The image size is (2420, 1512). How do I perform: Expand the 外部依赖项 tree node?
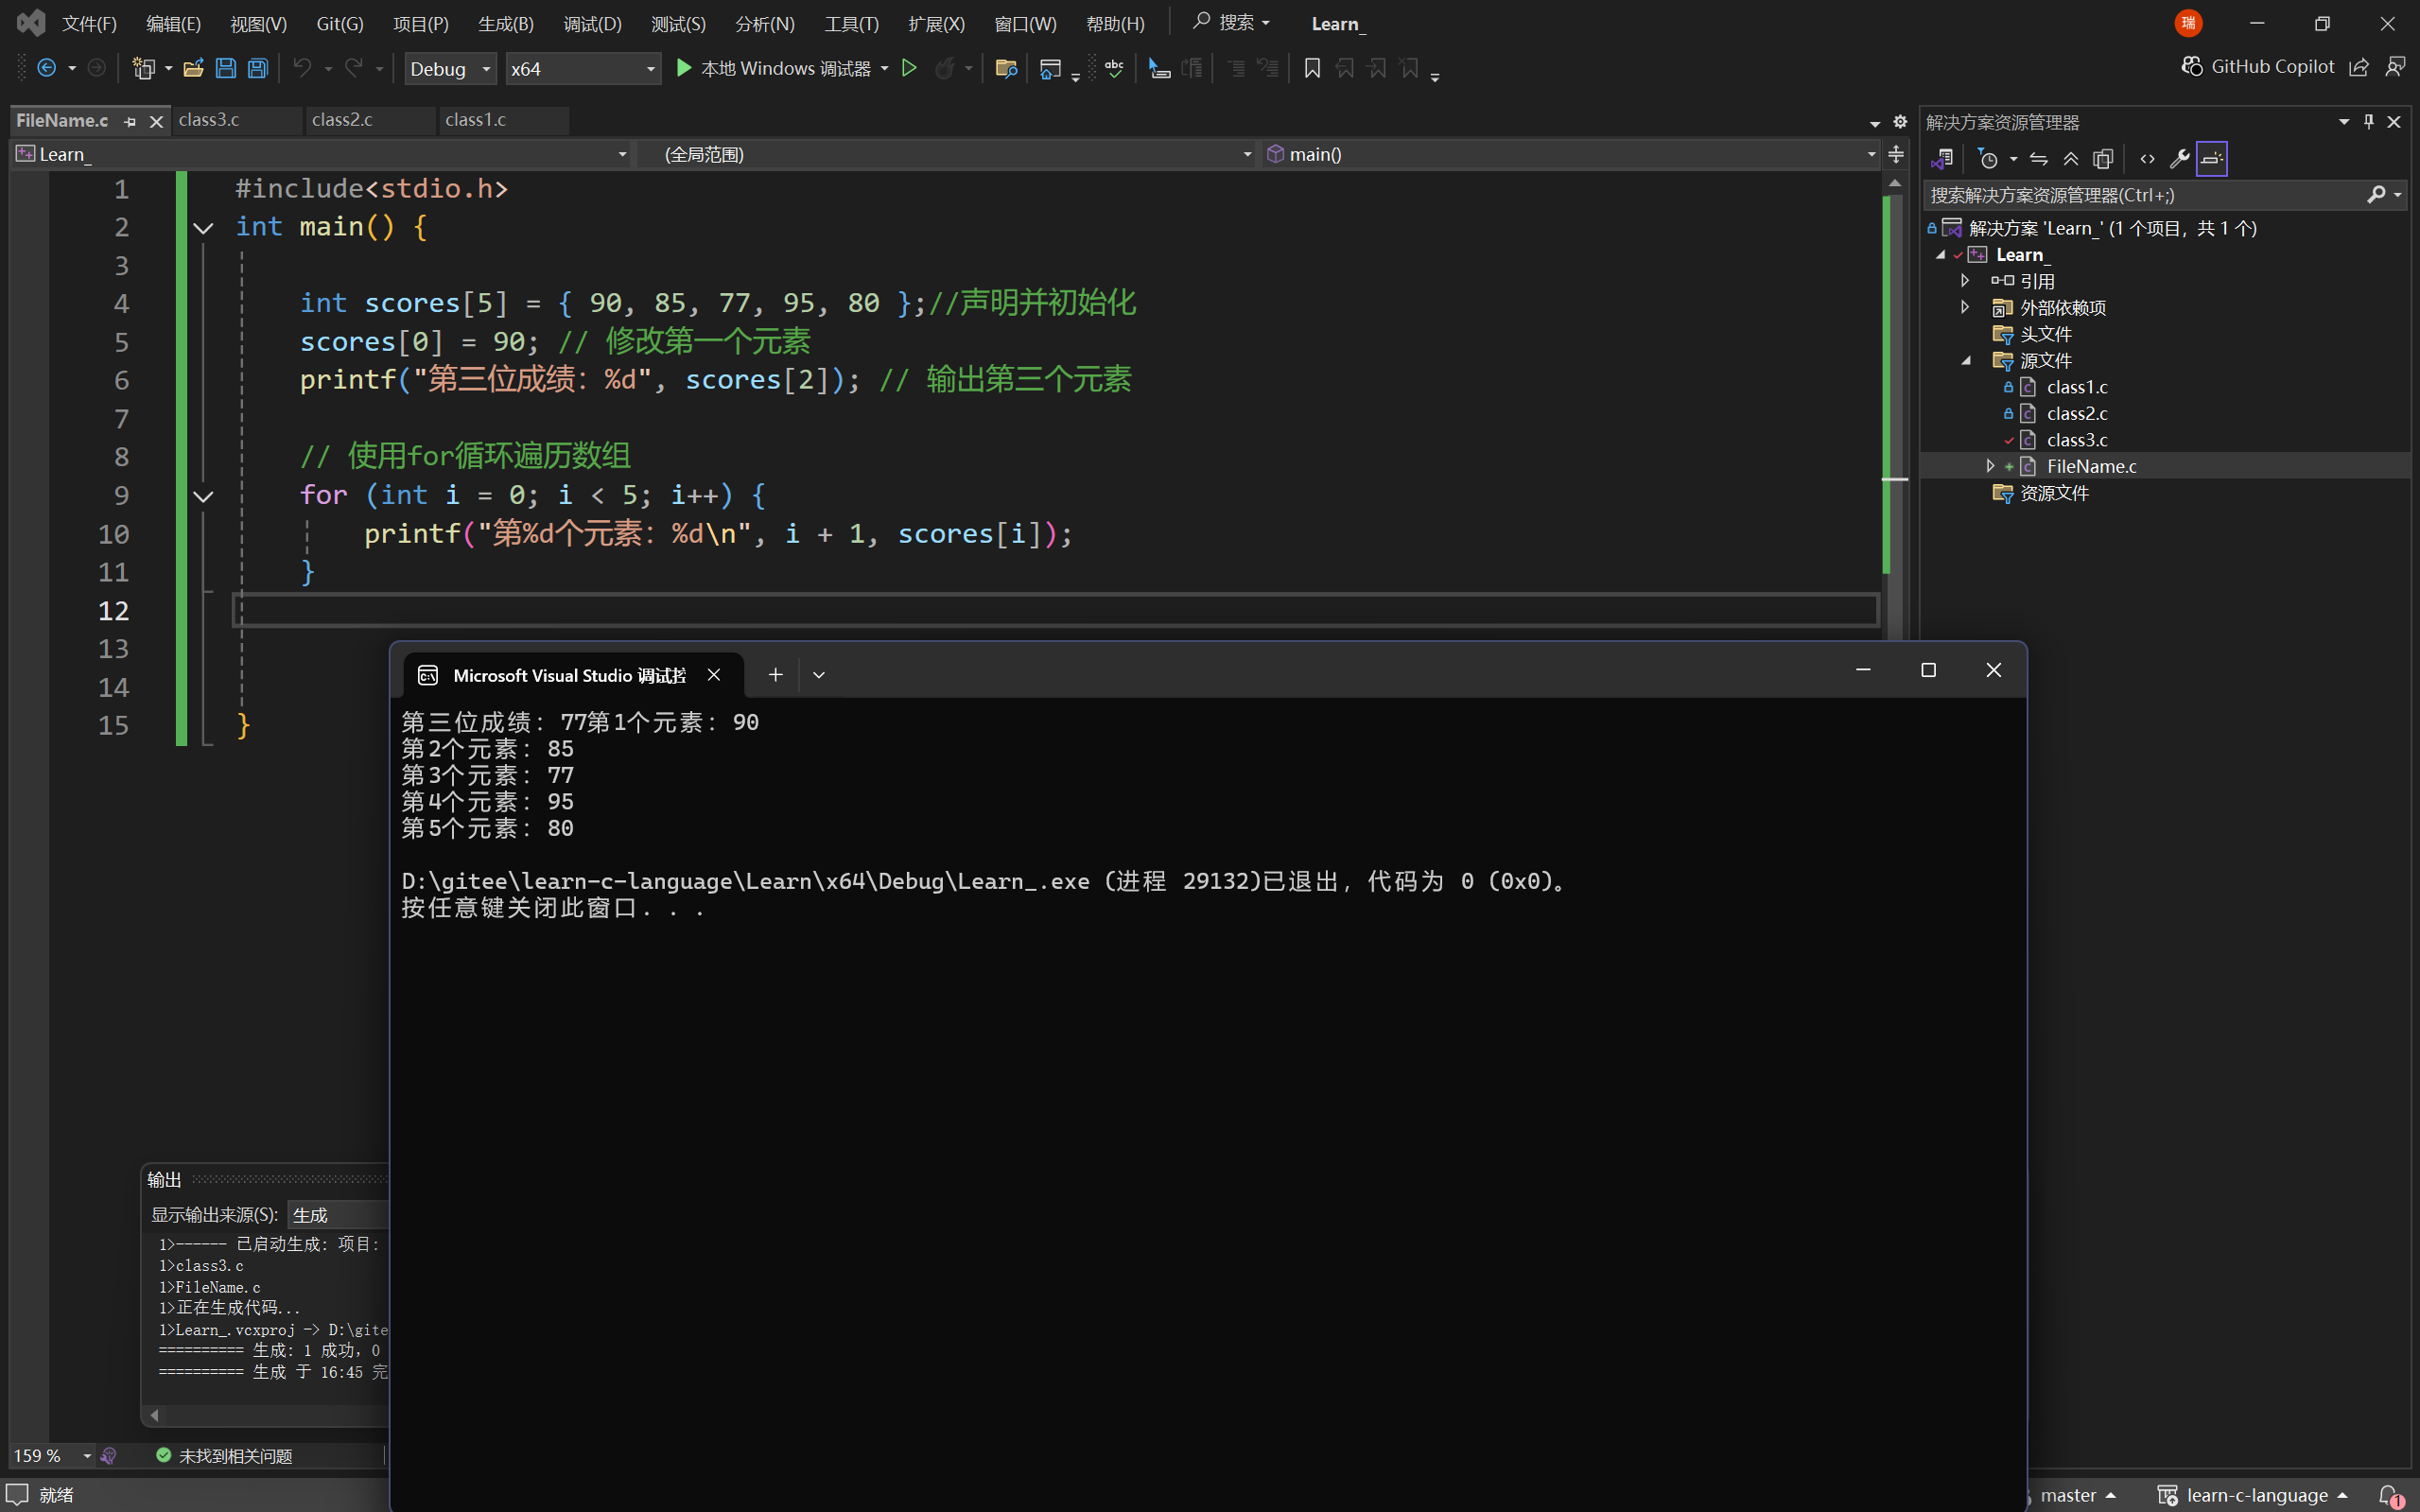[x=1965, y=307]
